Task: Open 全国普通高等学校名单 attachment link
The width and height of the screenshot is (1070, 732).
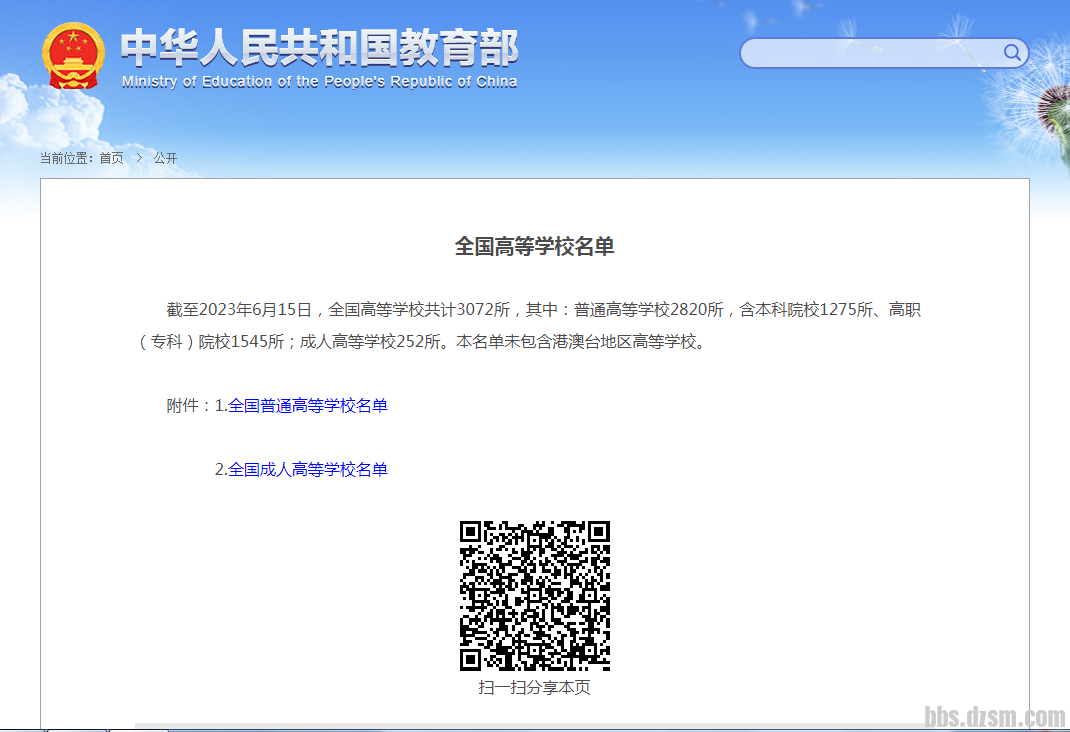Action: pyautogui.click(x=307, y=406)
